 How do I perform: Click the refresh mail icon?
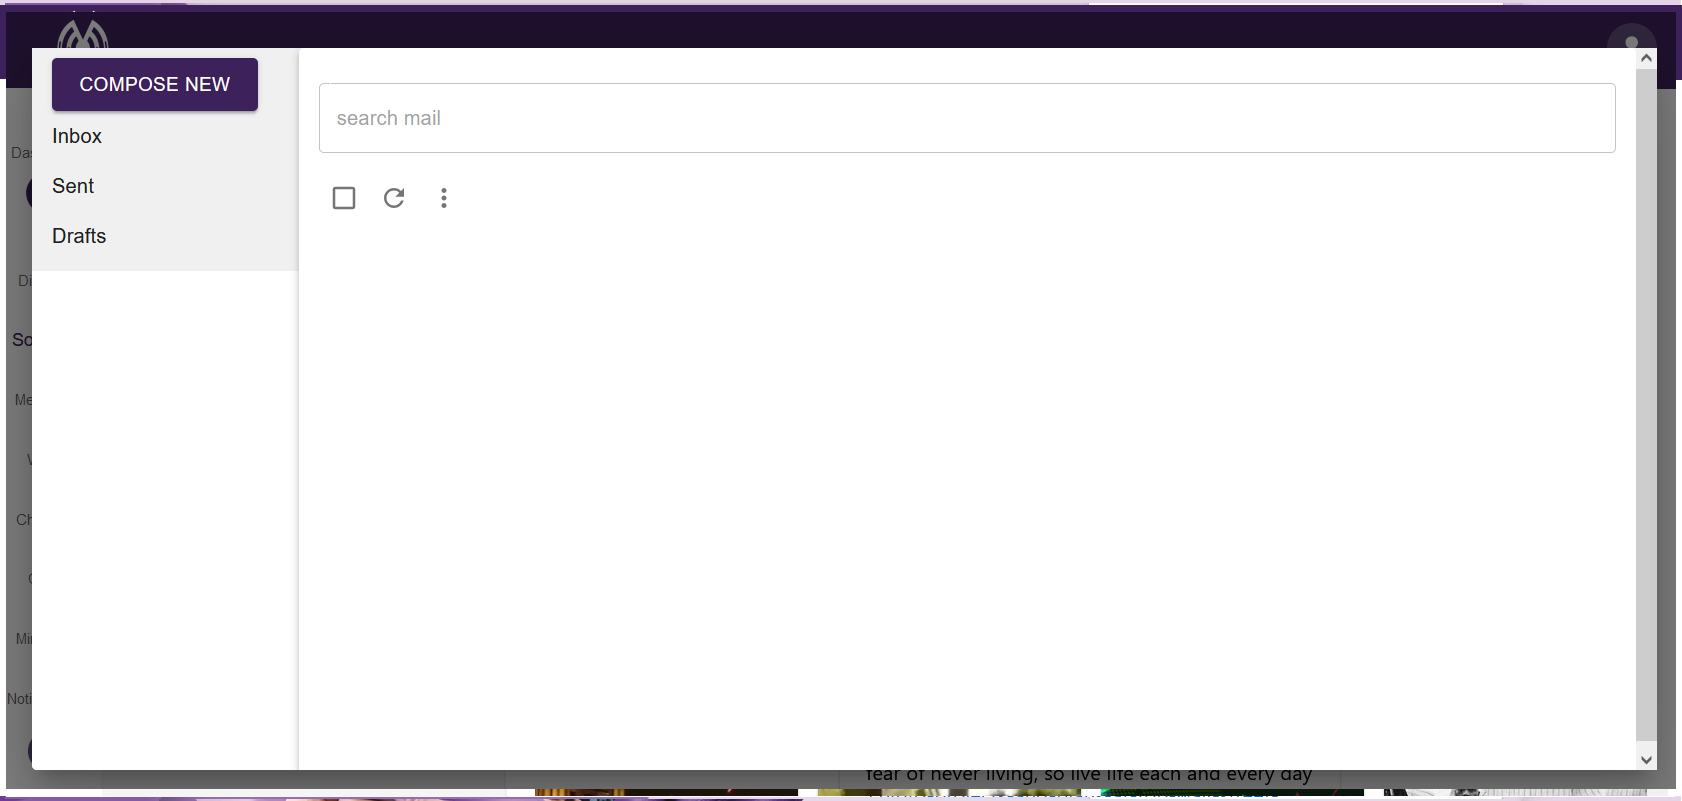pos(394,198)
